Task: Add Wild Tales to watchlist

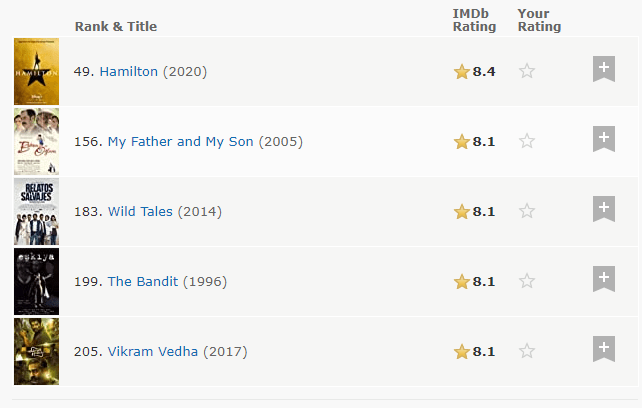Action: coord(603,209)
